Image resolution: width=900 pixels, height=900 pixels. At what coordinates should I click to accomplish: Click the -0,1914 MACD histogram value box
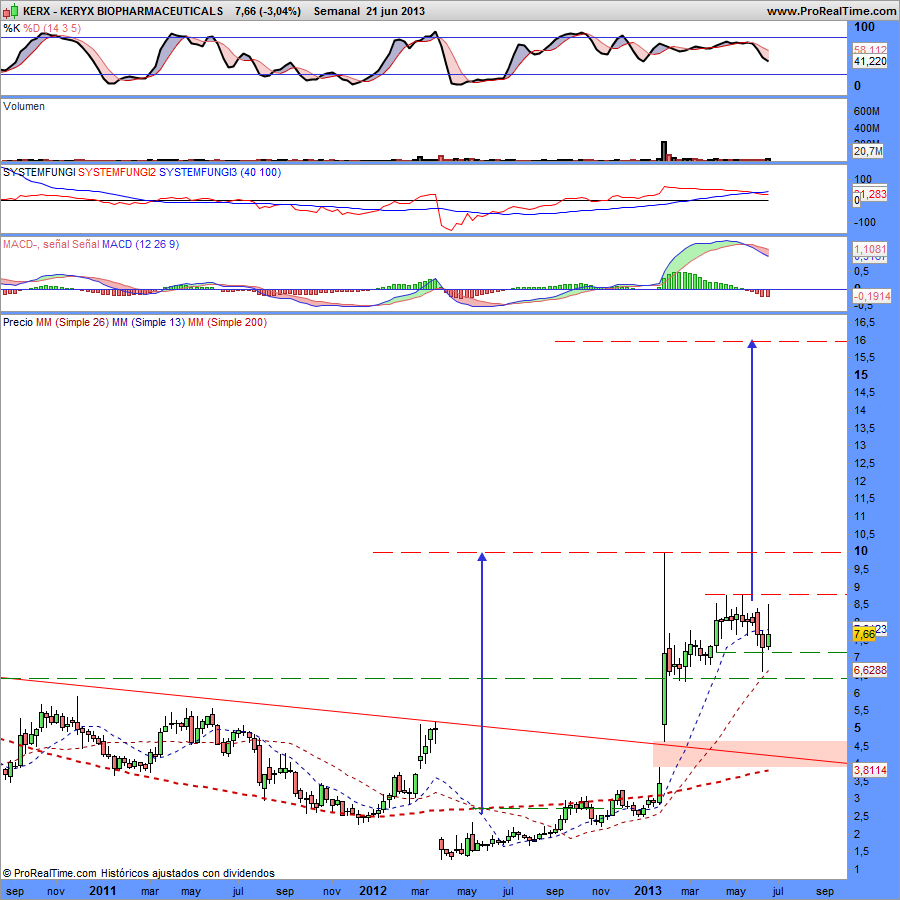point(872,296)
